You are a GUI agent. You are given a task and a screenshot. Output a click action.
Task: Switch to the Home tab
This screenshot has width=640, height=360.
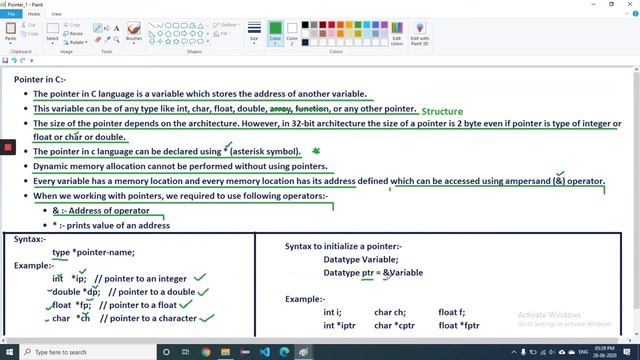34,14
